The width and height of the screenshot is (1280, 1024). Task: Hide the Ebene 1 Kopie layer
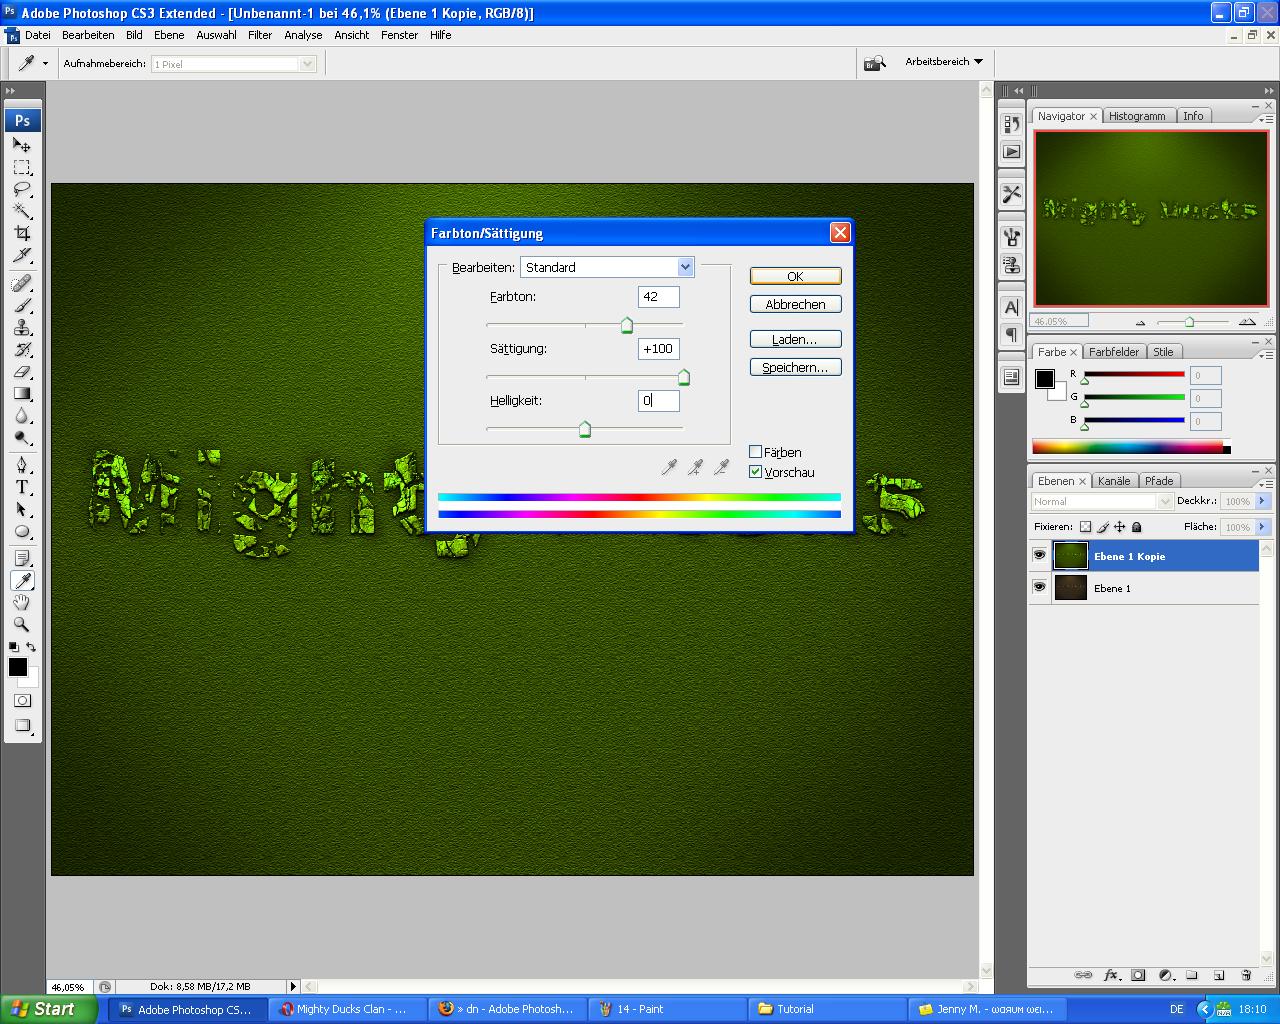click(x=1039, y=555)
